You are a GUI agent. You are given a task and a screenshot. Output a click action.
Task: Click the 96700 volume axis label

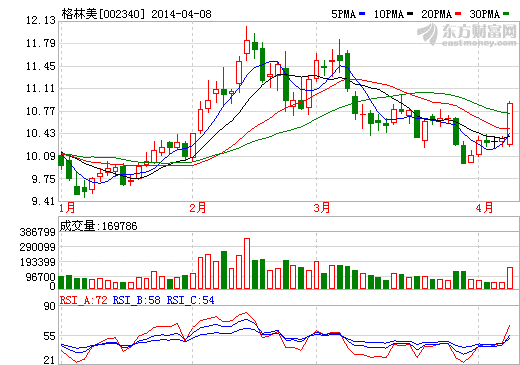tap(41, 277)
